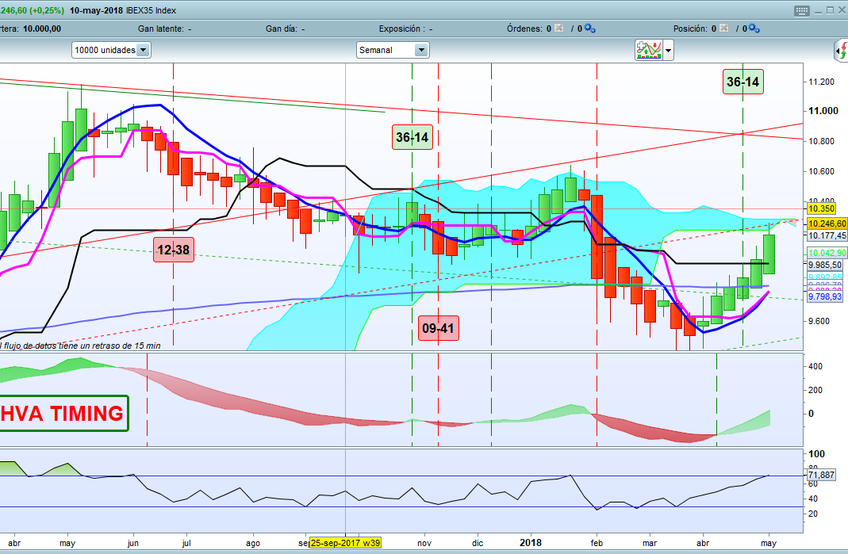
Task: Click the 10.246,60 current price label
Action: (827, 223)
